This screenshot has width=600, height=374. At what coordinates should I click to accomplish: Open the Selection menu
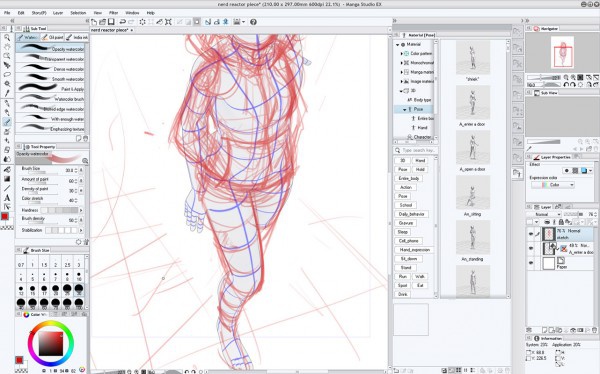pyautogui.click(x=78, y=13)
